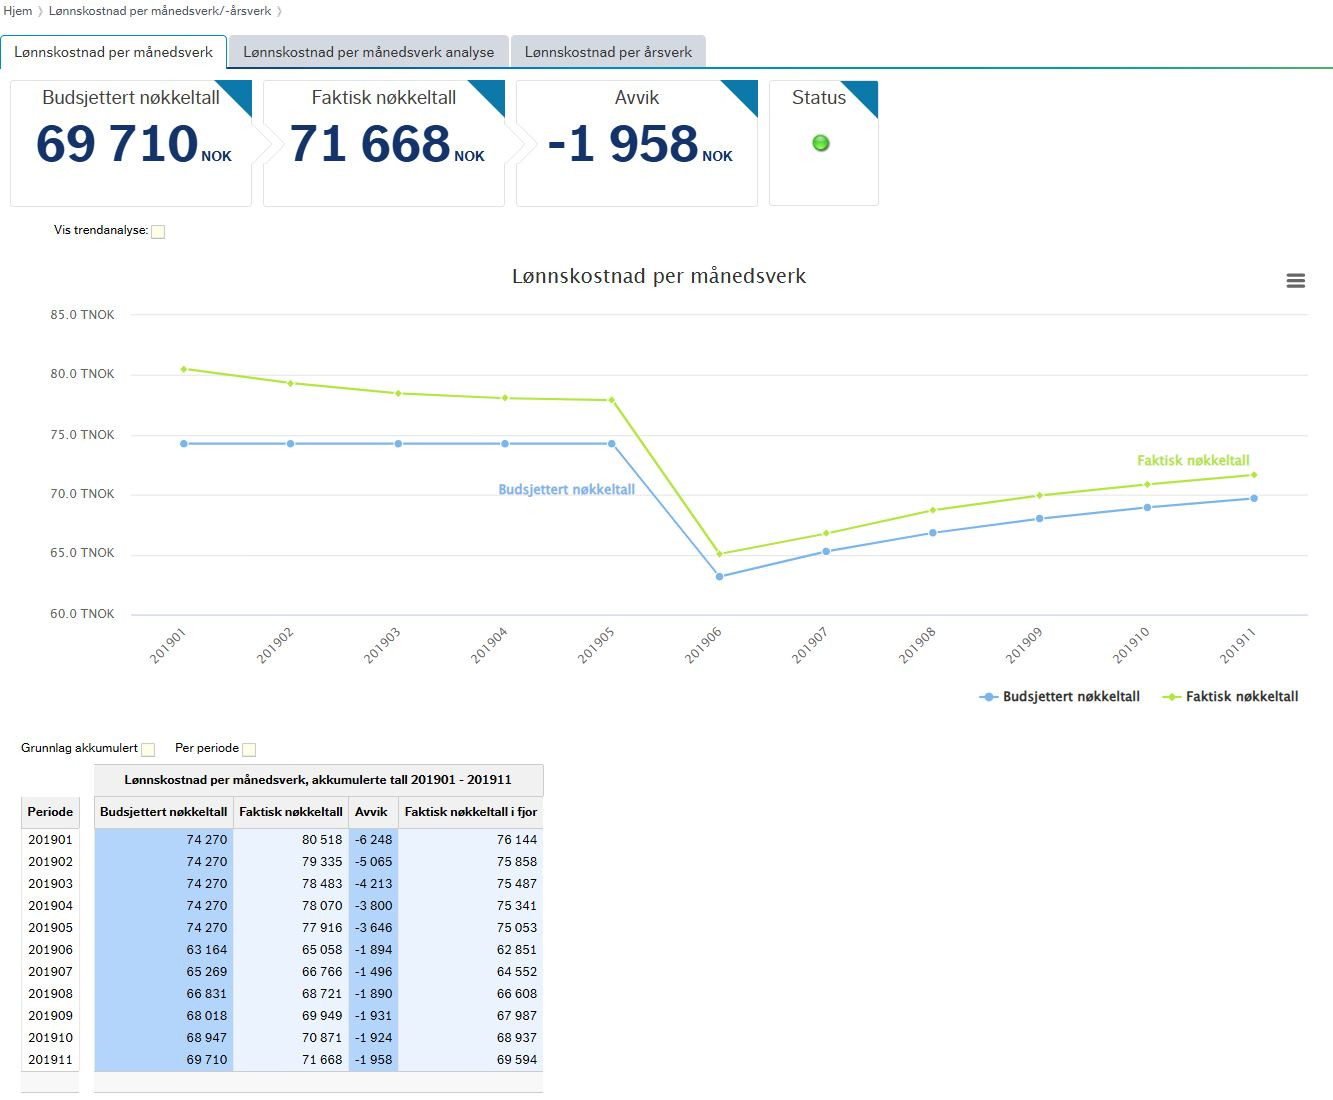1333x1100 pixels.
Task: Open the chart hamburger context menu
Action: point(1295,281)
